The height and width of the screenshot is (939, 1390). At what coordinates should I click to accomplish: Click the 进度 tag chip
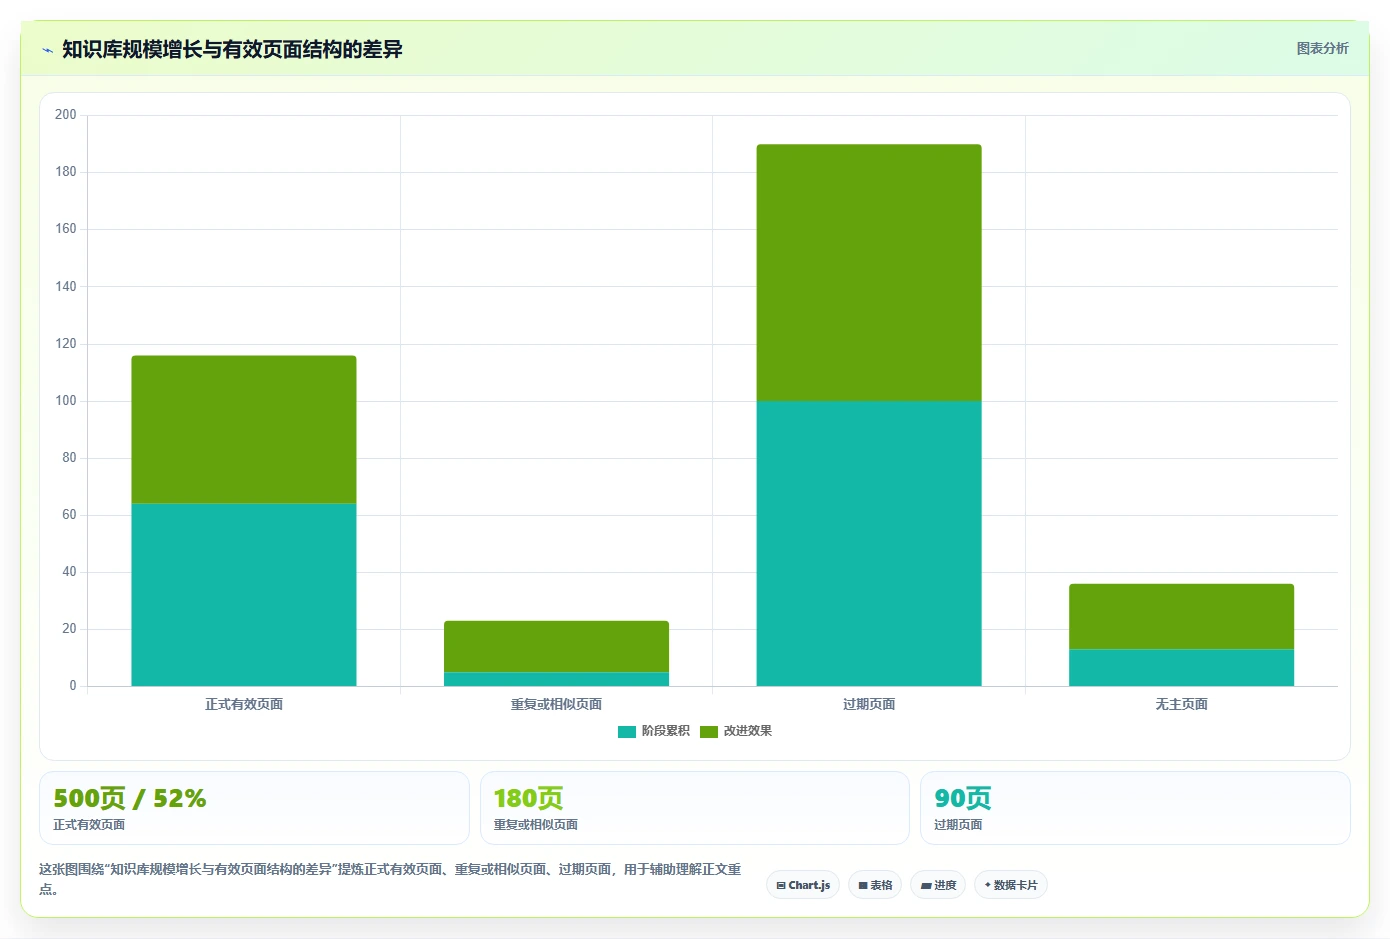(938, 885)
